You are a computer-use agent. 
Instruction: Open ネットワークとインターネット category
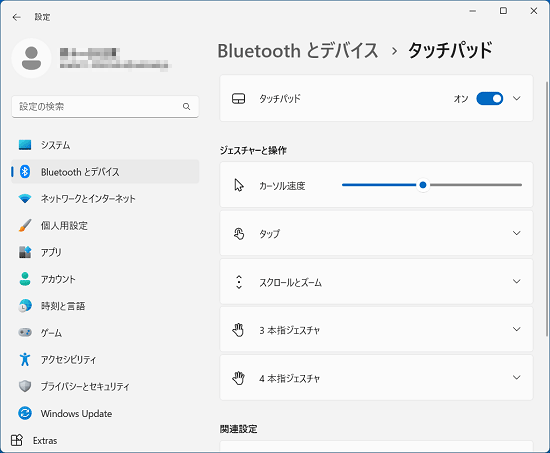105,199
